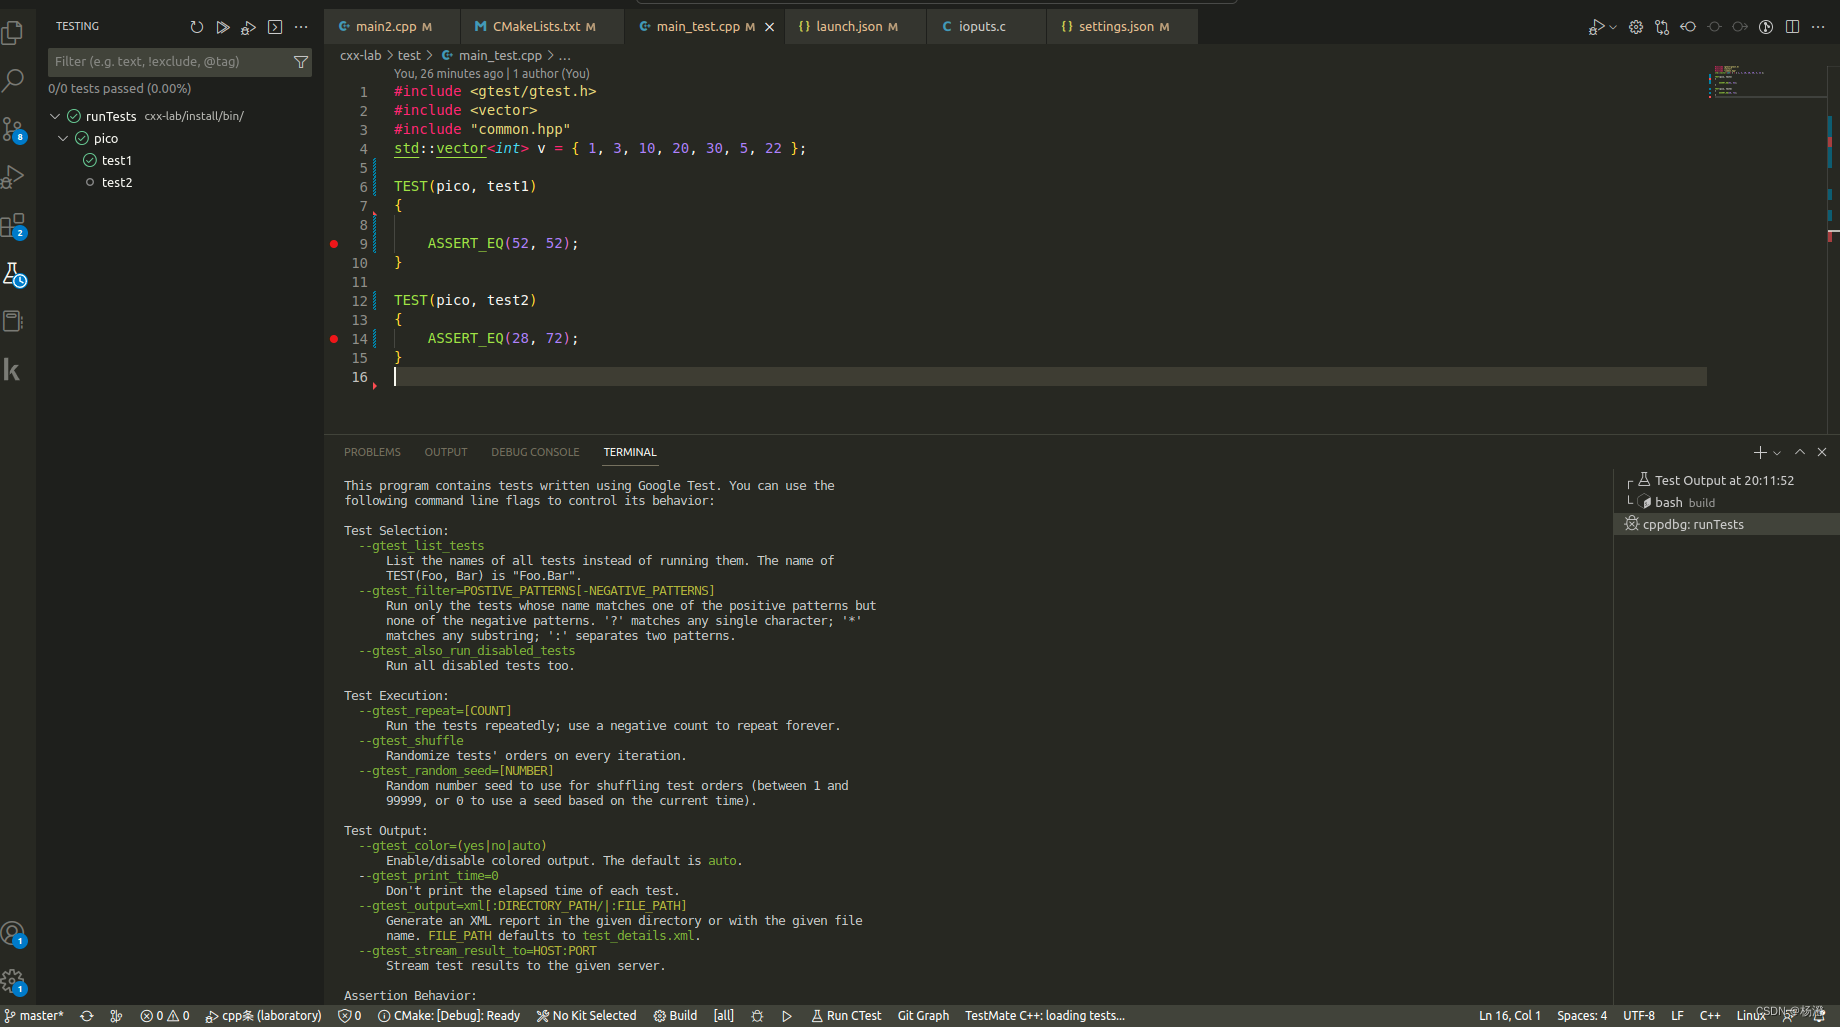The height and width of the screenshot is (1027, 1840).
Task: Go to previous change in editor toolbar
Action: point(1688,27)
